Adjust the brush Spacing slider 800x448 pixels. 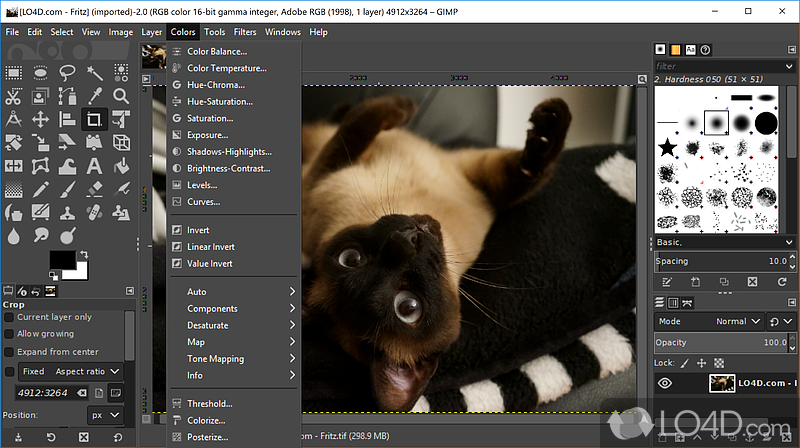coord(721,261)
